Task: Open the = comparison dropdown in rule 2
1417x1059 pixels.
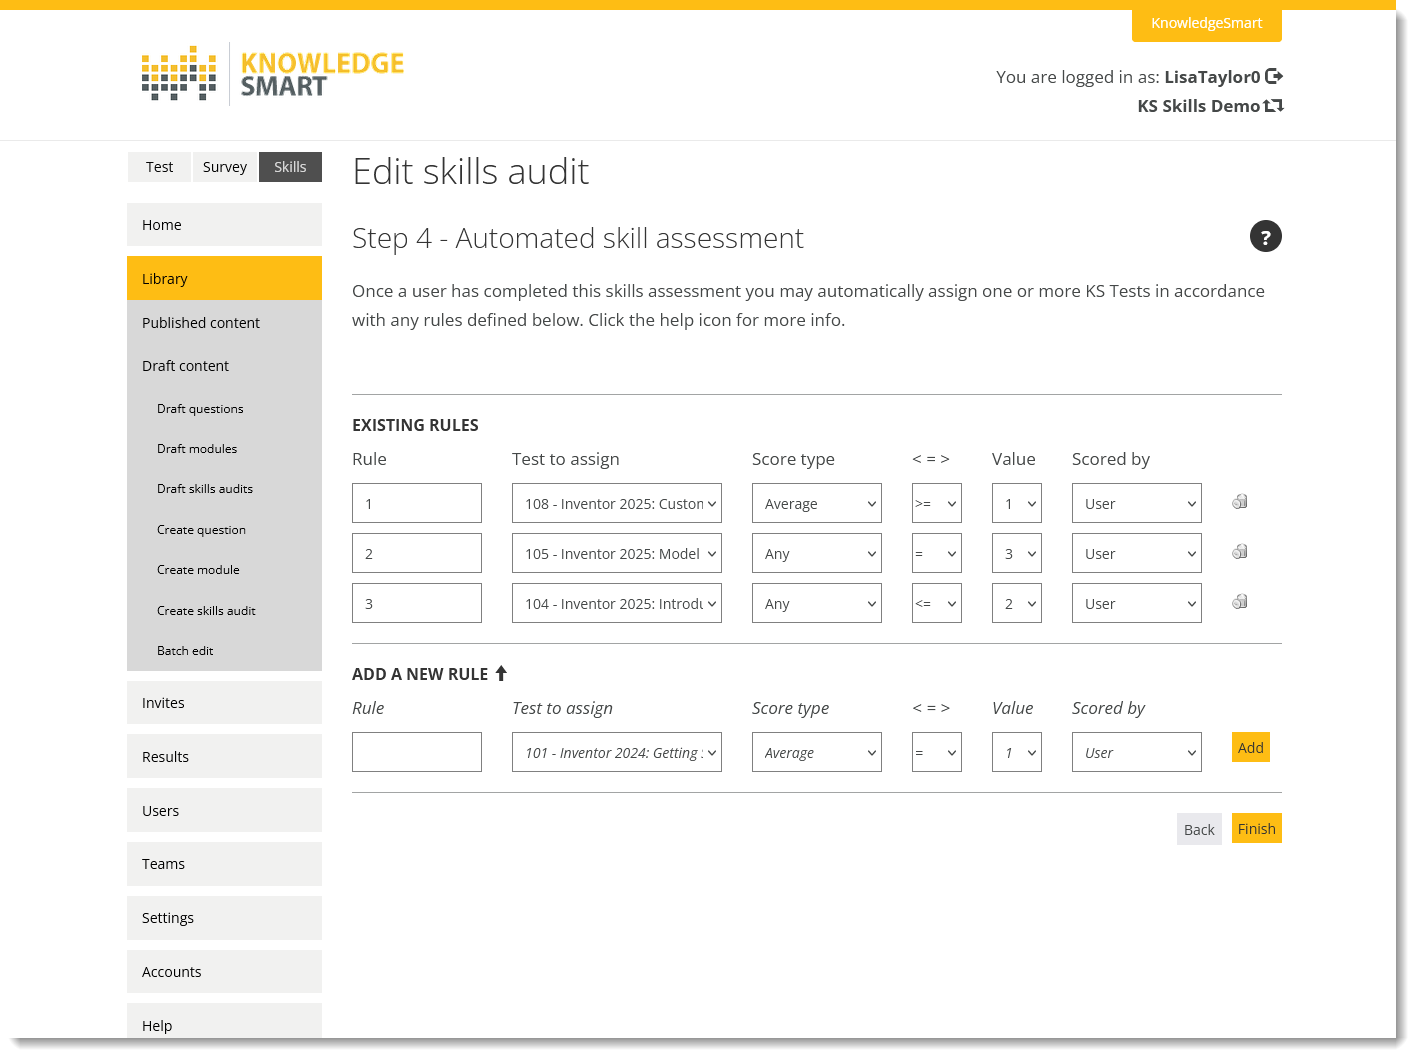Action: tap(937, 553)
